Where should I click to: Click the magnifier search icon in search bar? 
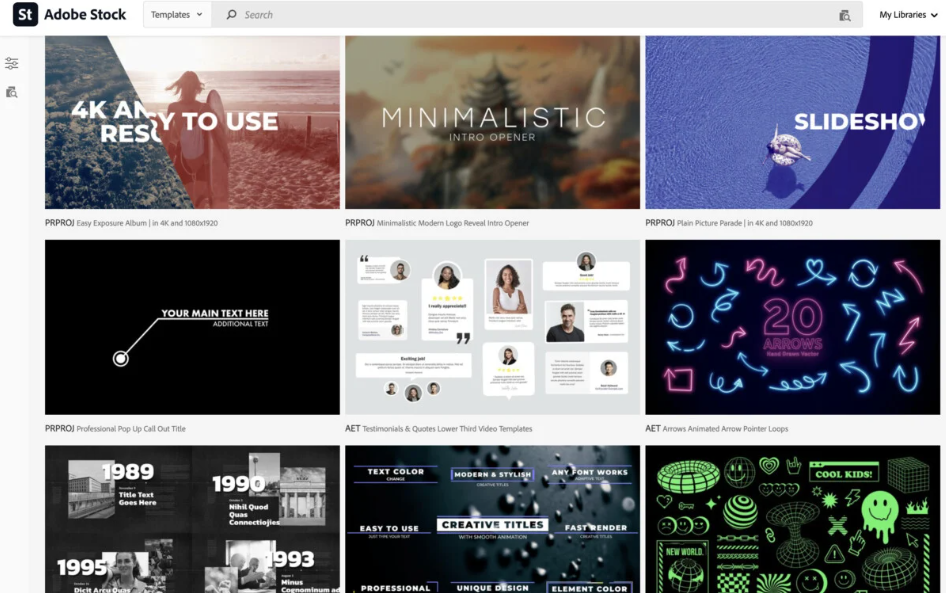point(231,14)
